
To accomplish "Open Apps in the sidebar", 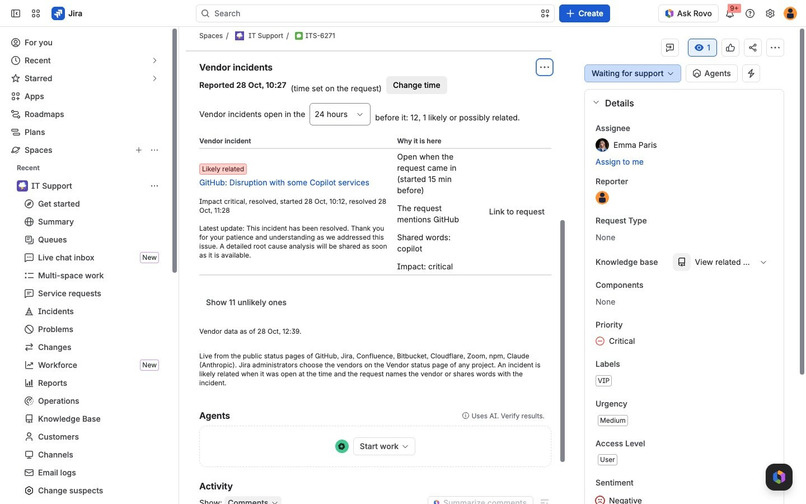I will tap(34, 96).
